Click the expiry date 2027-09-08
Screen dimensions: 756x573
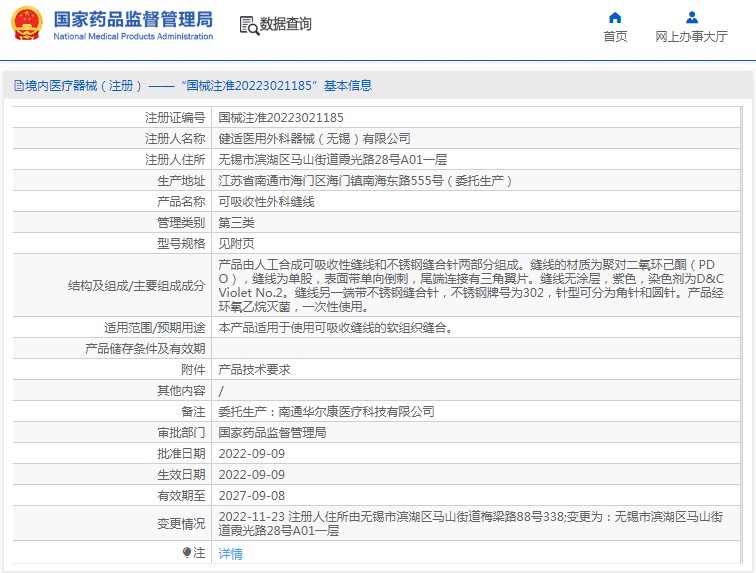(251, 495)
